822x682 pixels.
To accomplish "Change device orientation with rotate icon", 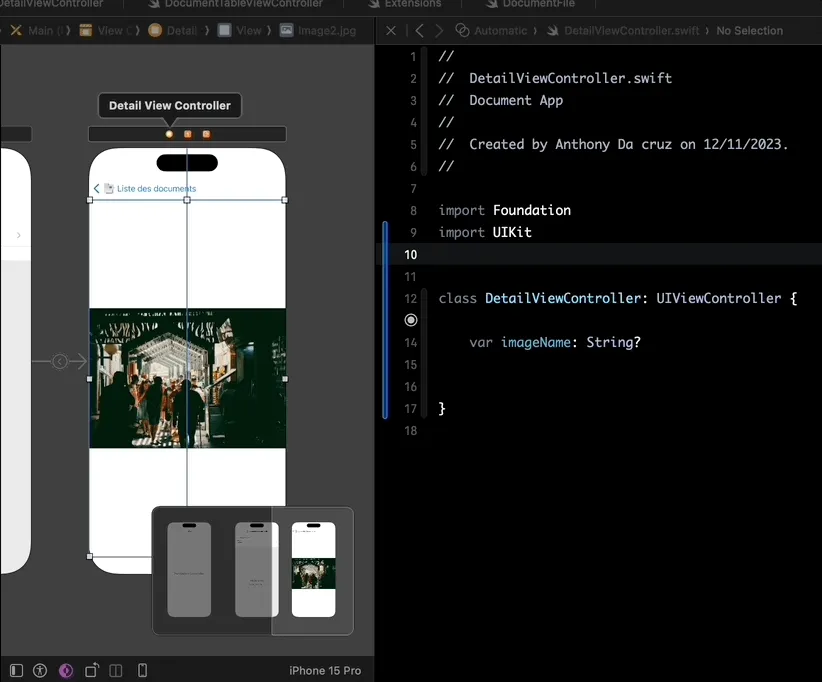I will coord(92,670).
